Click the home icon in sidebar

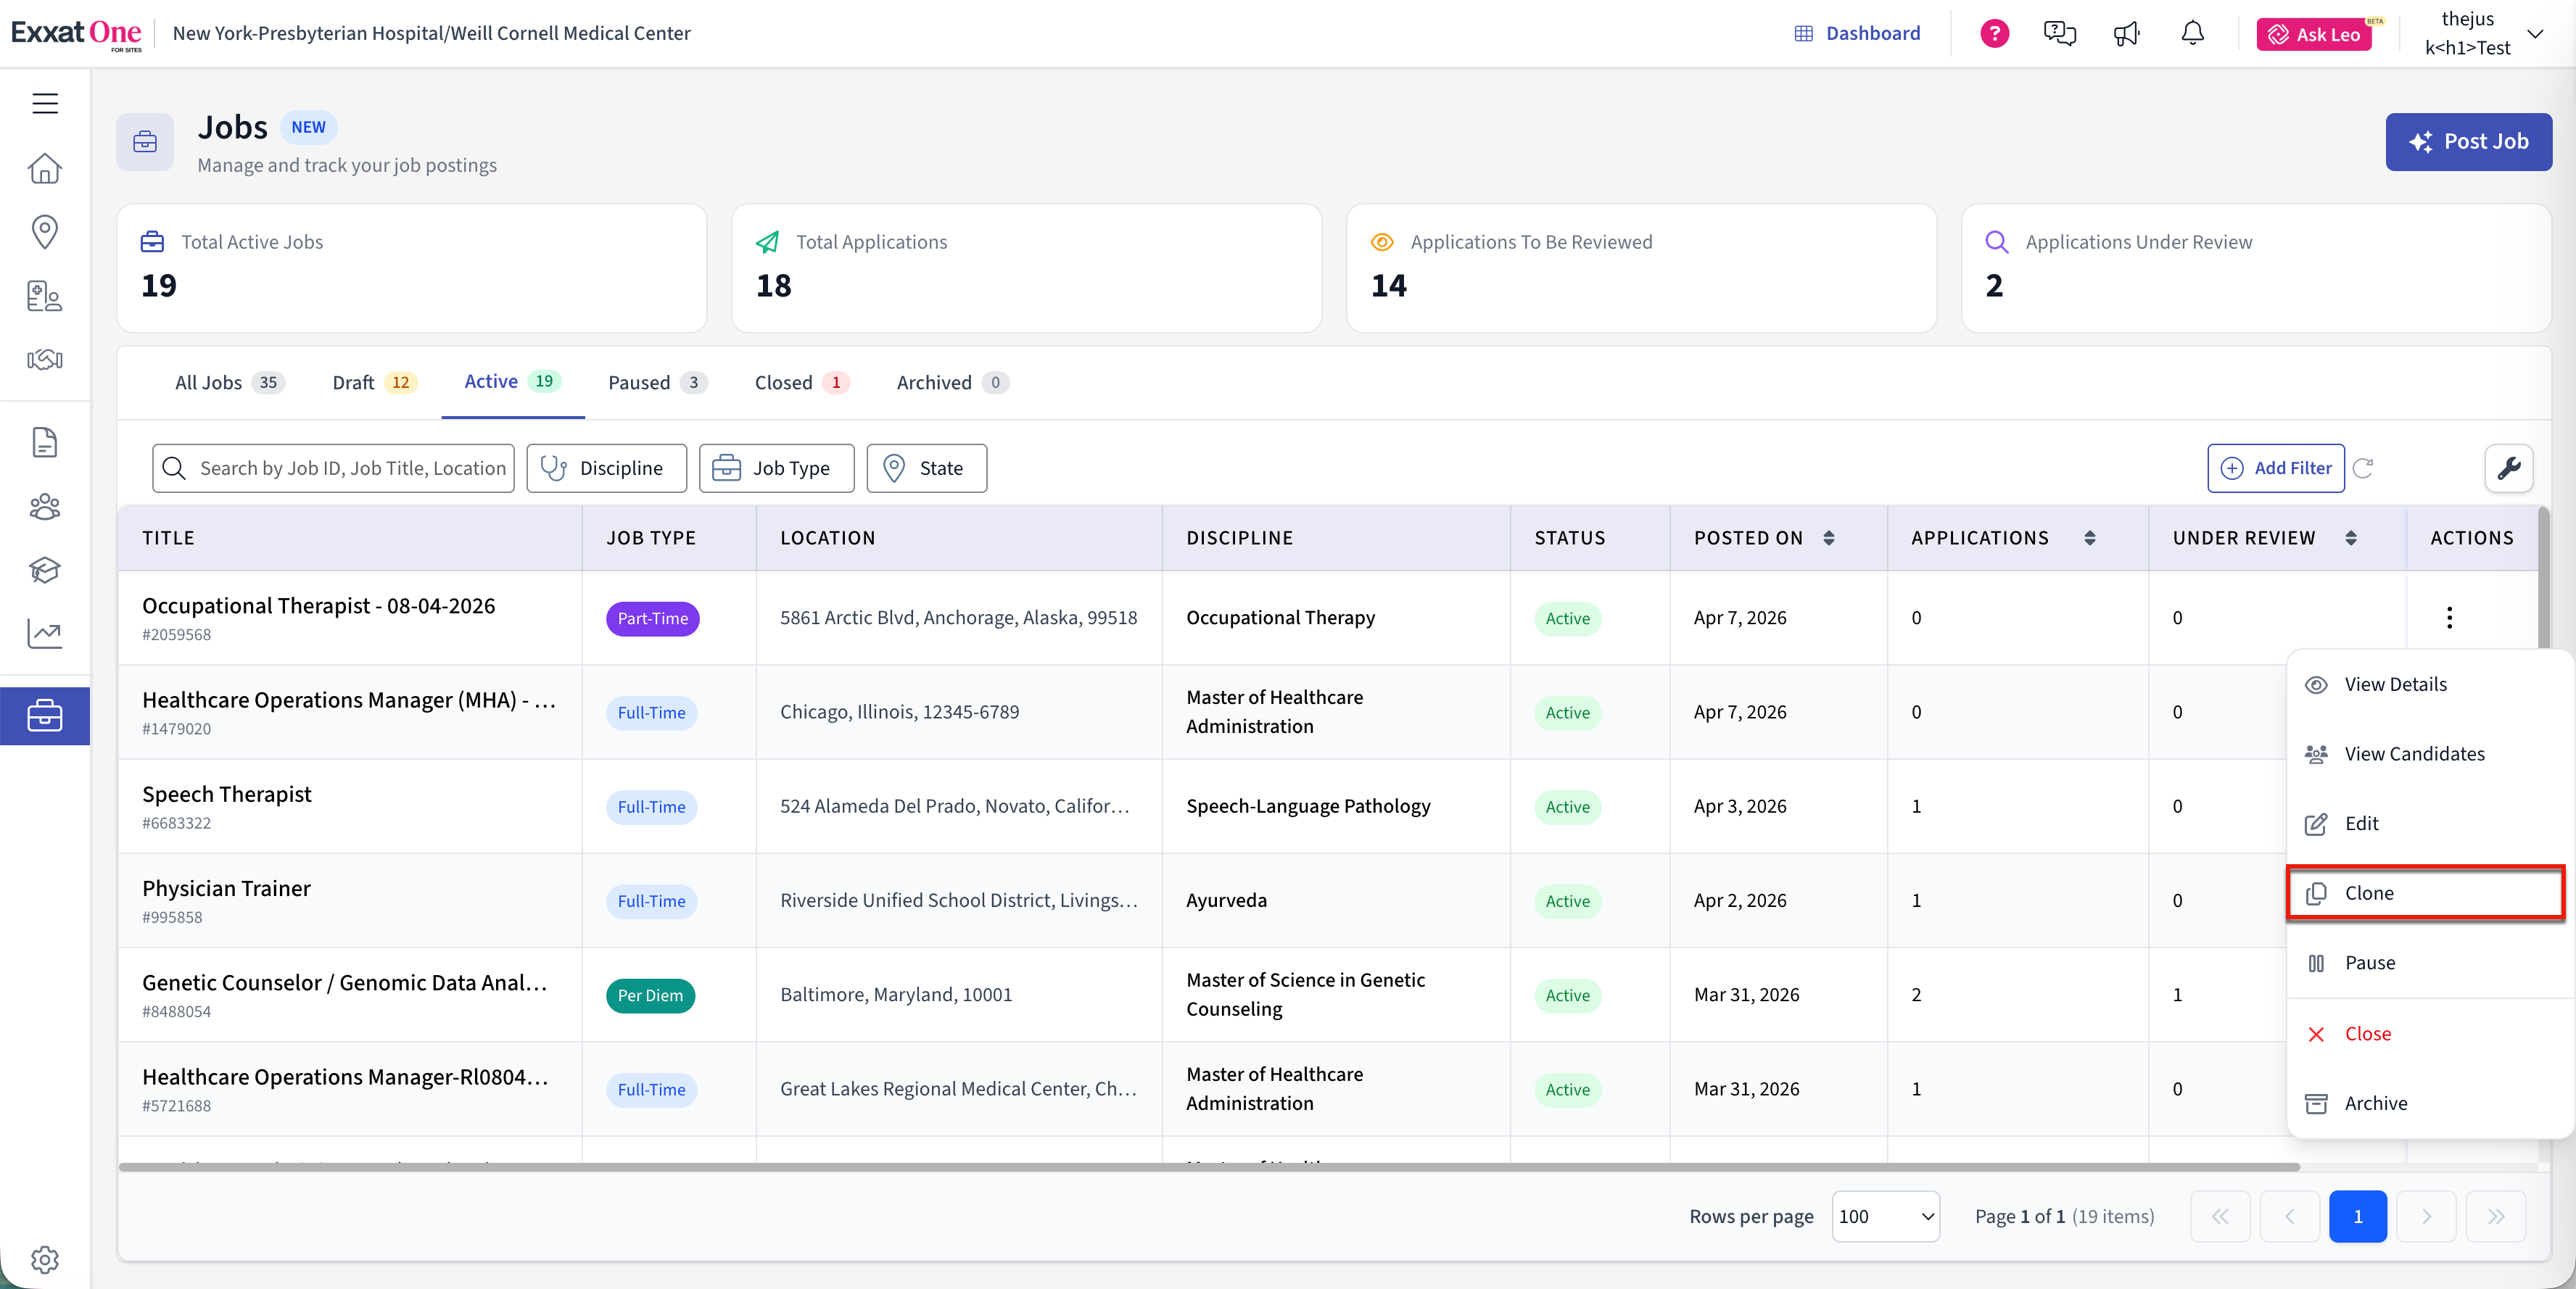45,168
